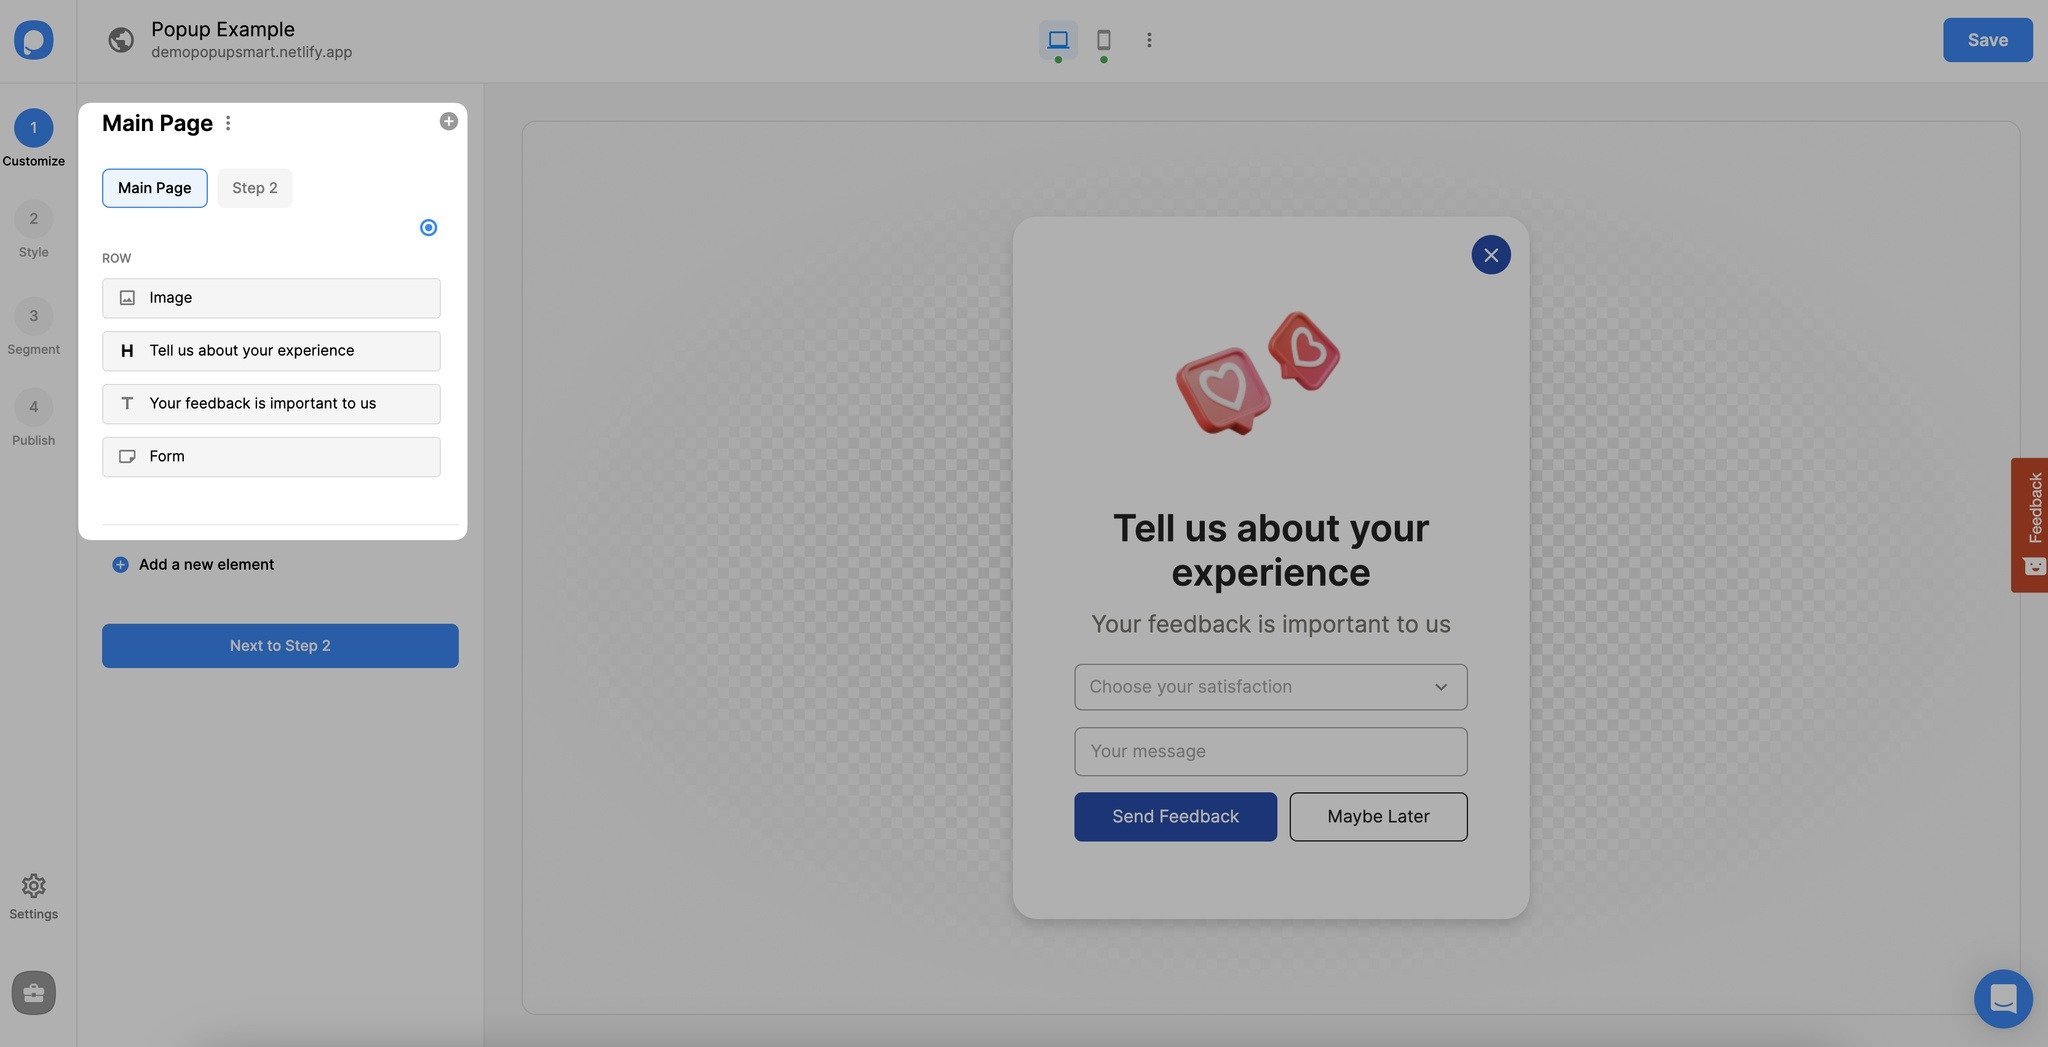Viewport: 2048px width, 1047px height.
Task: Click Next to Step 2
Action: tap(280, 645)
